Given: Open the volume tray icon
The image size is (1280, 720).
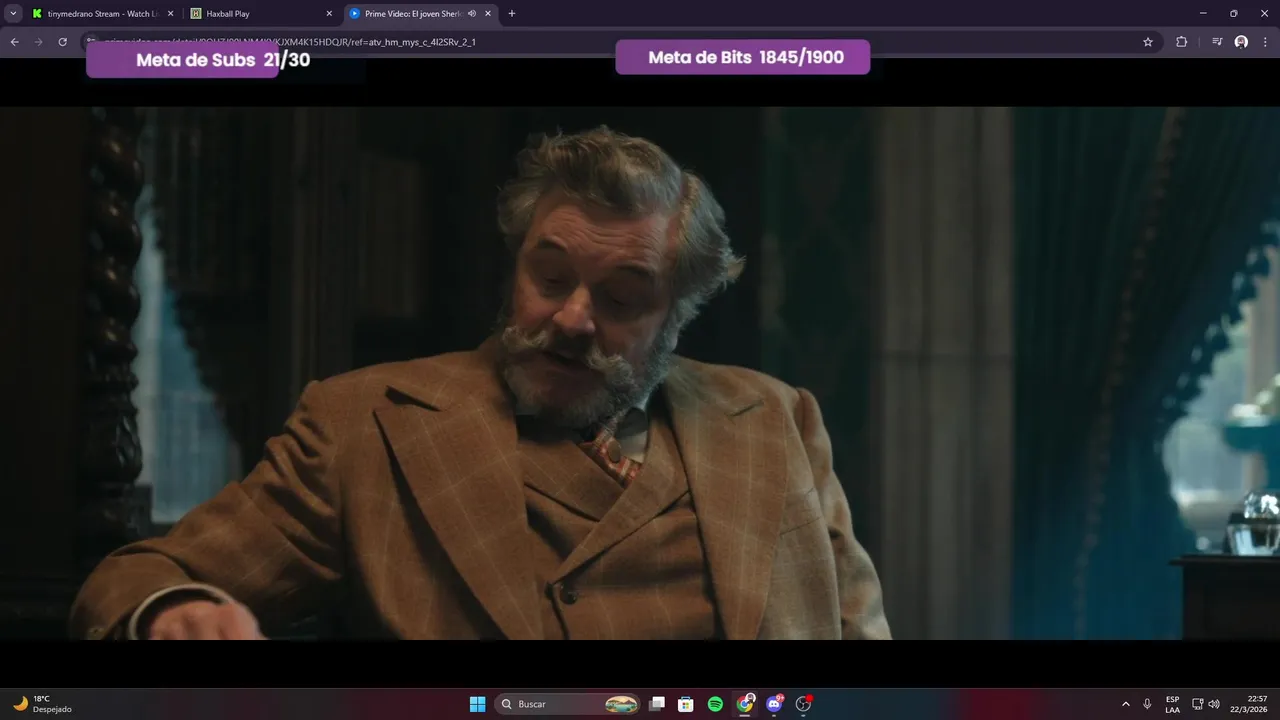Looking at the screenshot, I should point(1214,704).
